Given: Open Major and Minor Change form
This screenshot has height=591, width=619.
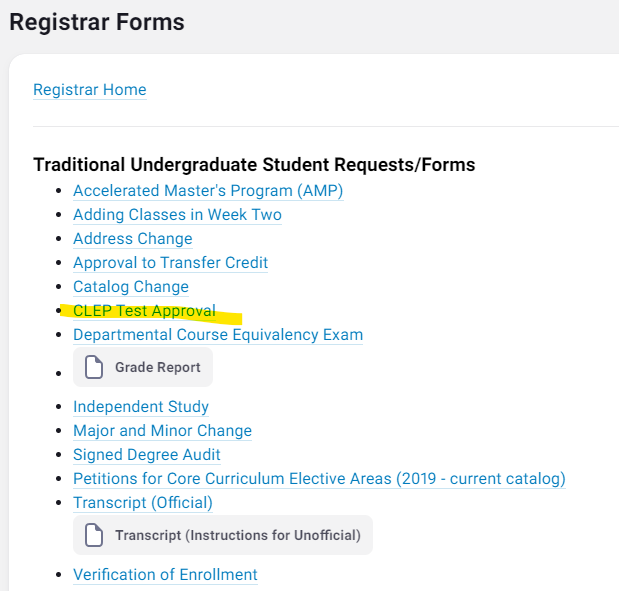Looking at the screenshot, I should click(x=162, y=431).
